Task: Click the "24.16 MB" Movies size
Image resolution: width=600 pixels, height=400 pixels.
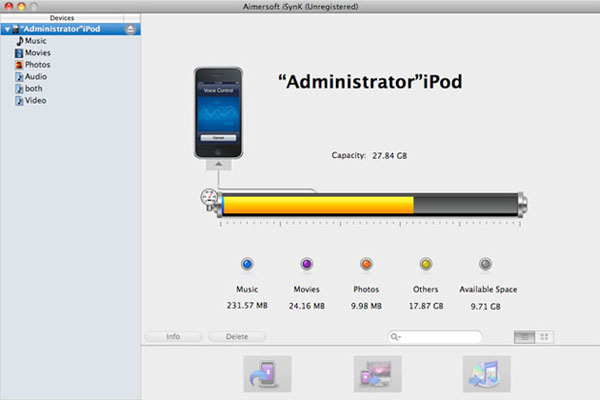Action: click(x=307, y=306)
